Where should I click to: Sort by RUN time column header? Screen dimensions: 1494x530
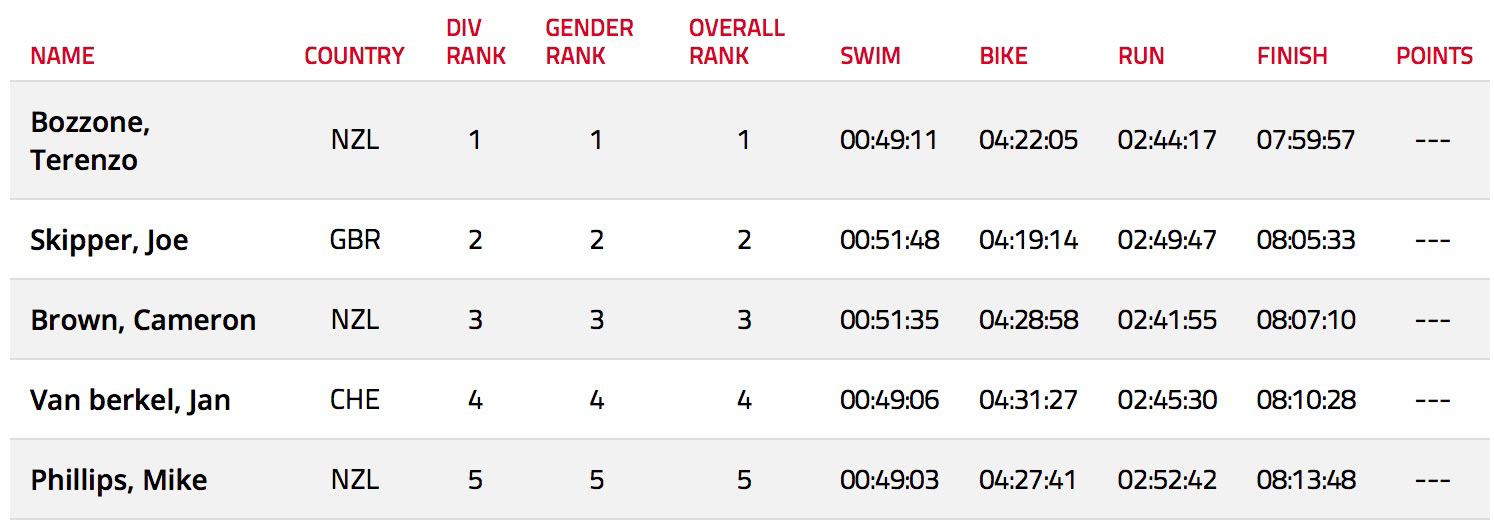[1141, 56]
